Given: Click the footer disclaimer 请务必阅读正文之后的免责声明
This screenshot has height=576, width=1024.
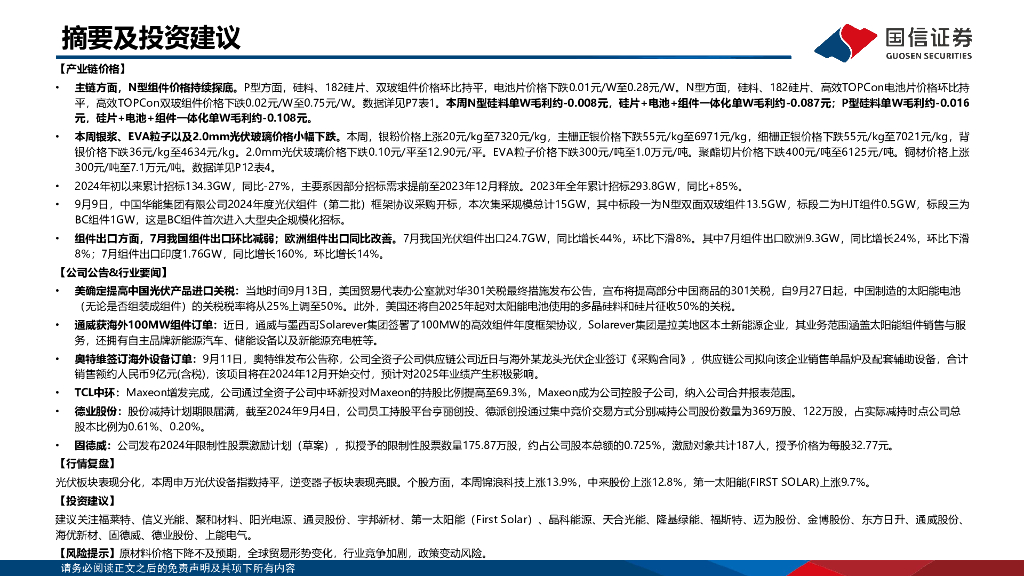Looking at the screenshot, I should click(x=178, y=568).
